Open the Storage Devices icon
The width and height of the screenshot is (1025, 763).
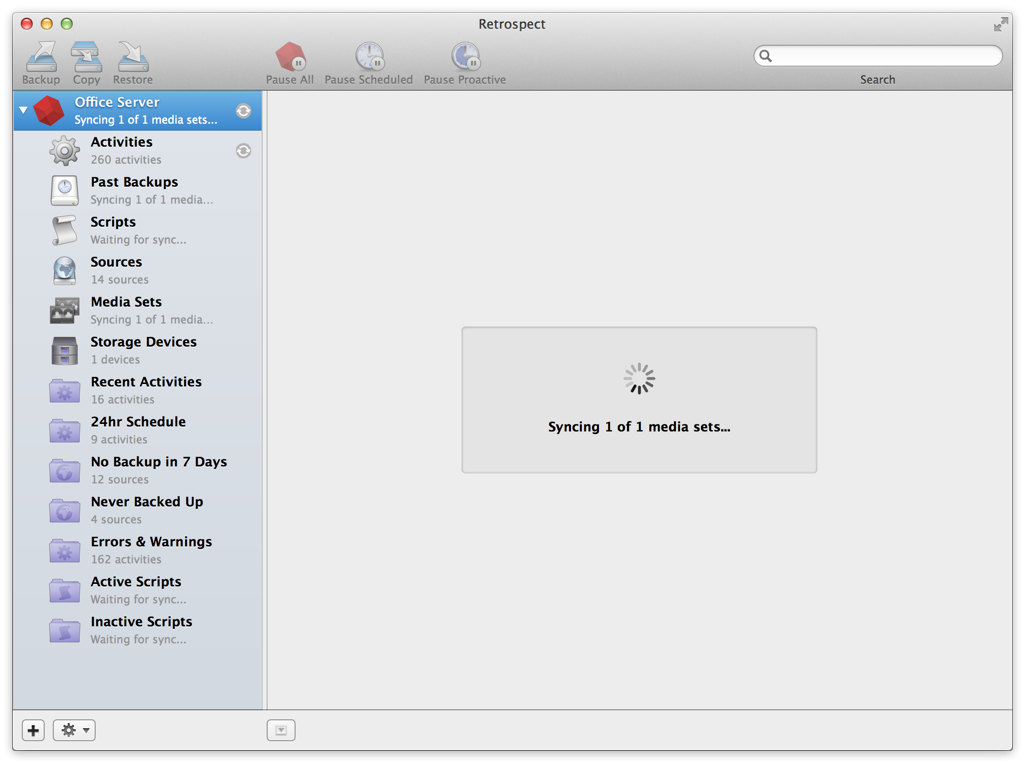(65, 350)
